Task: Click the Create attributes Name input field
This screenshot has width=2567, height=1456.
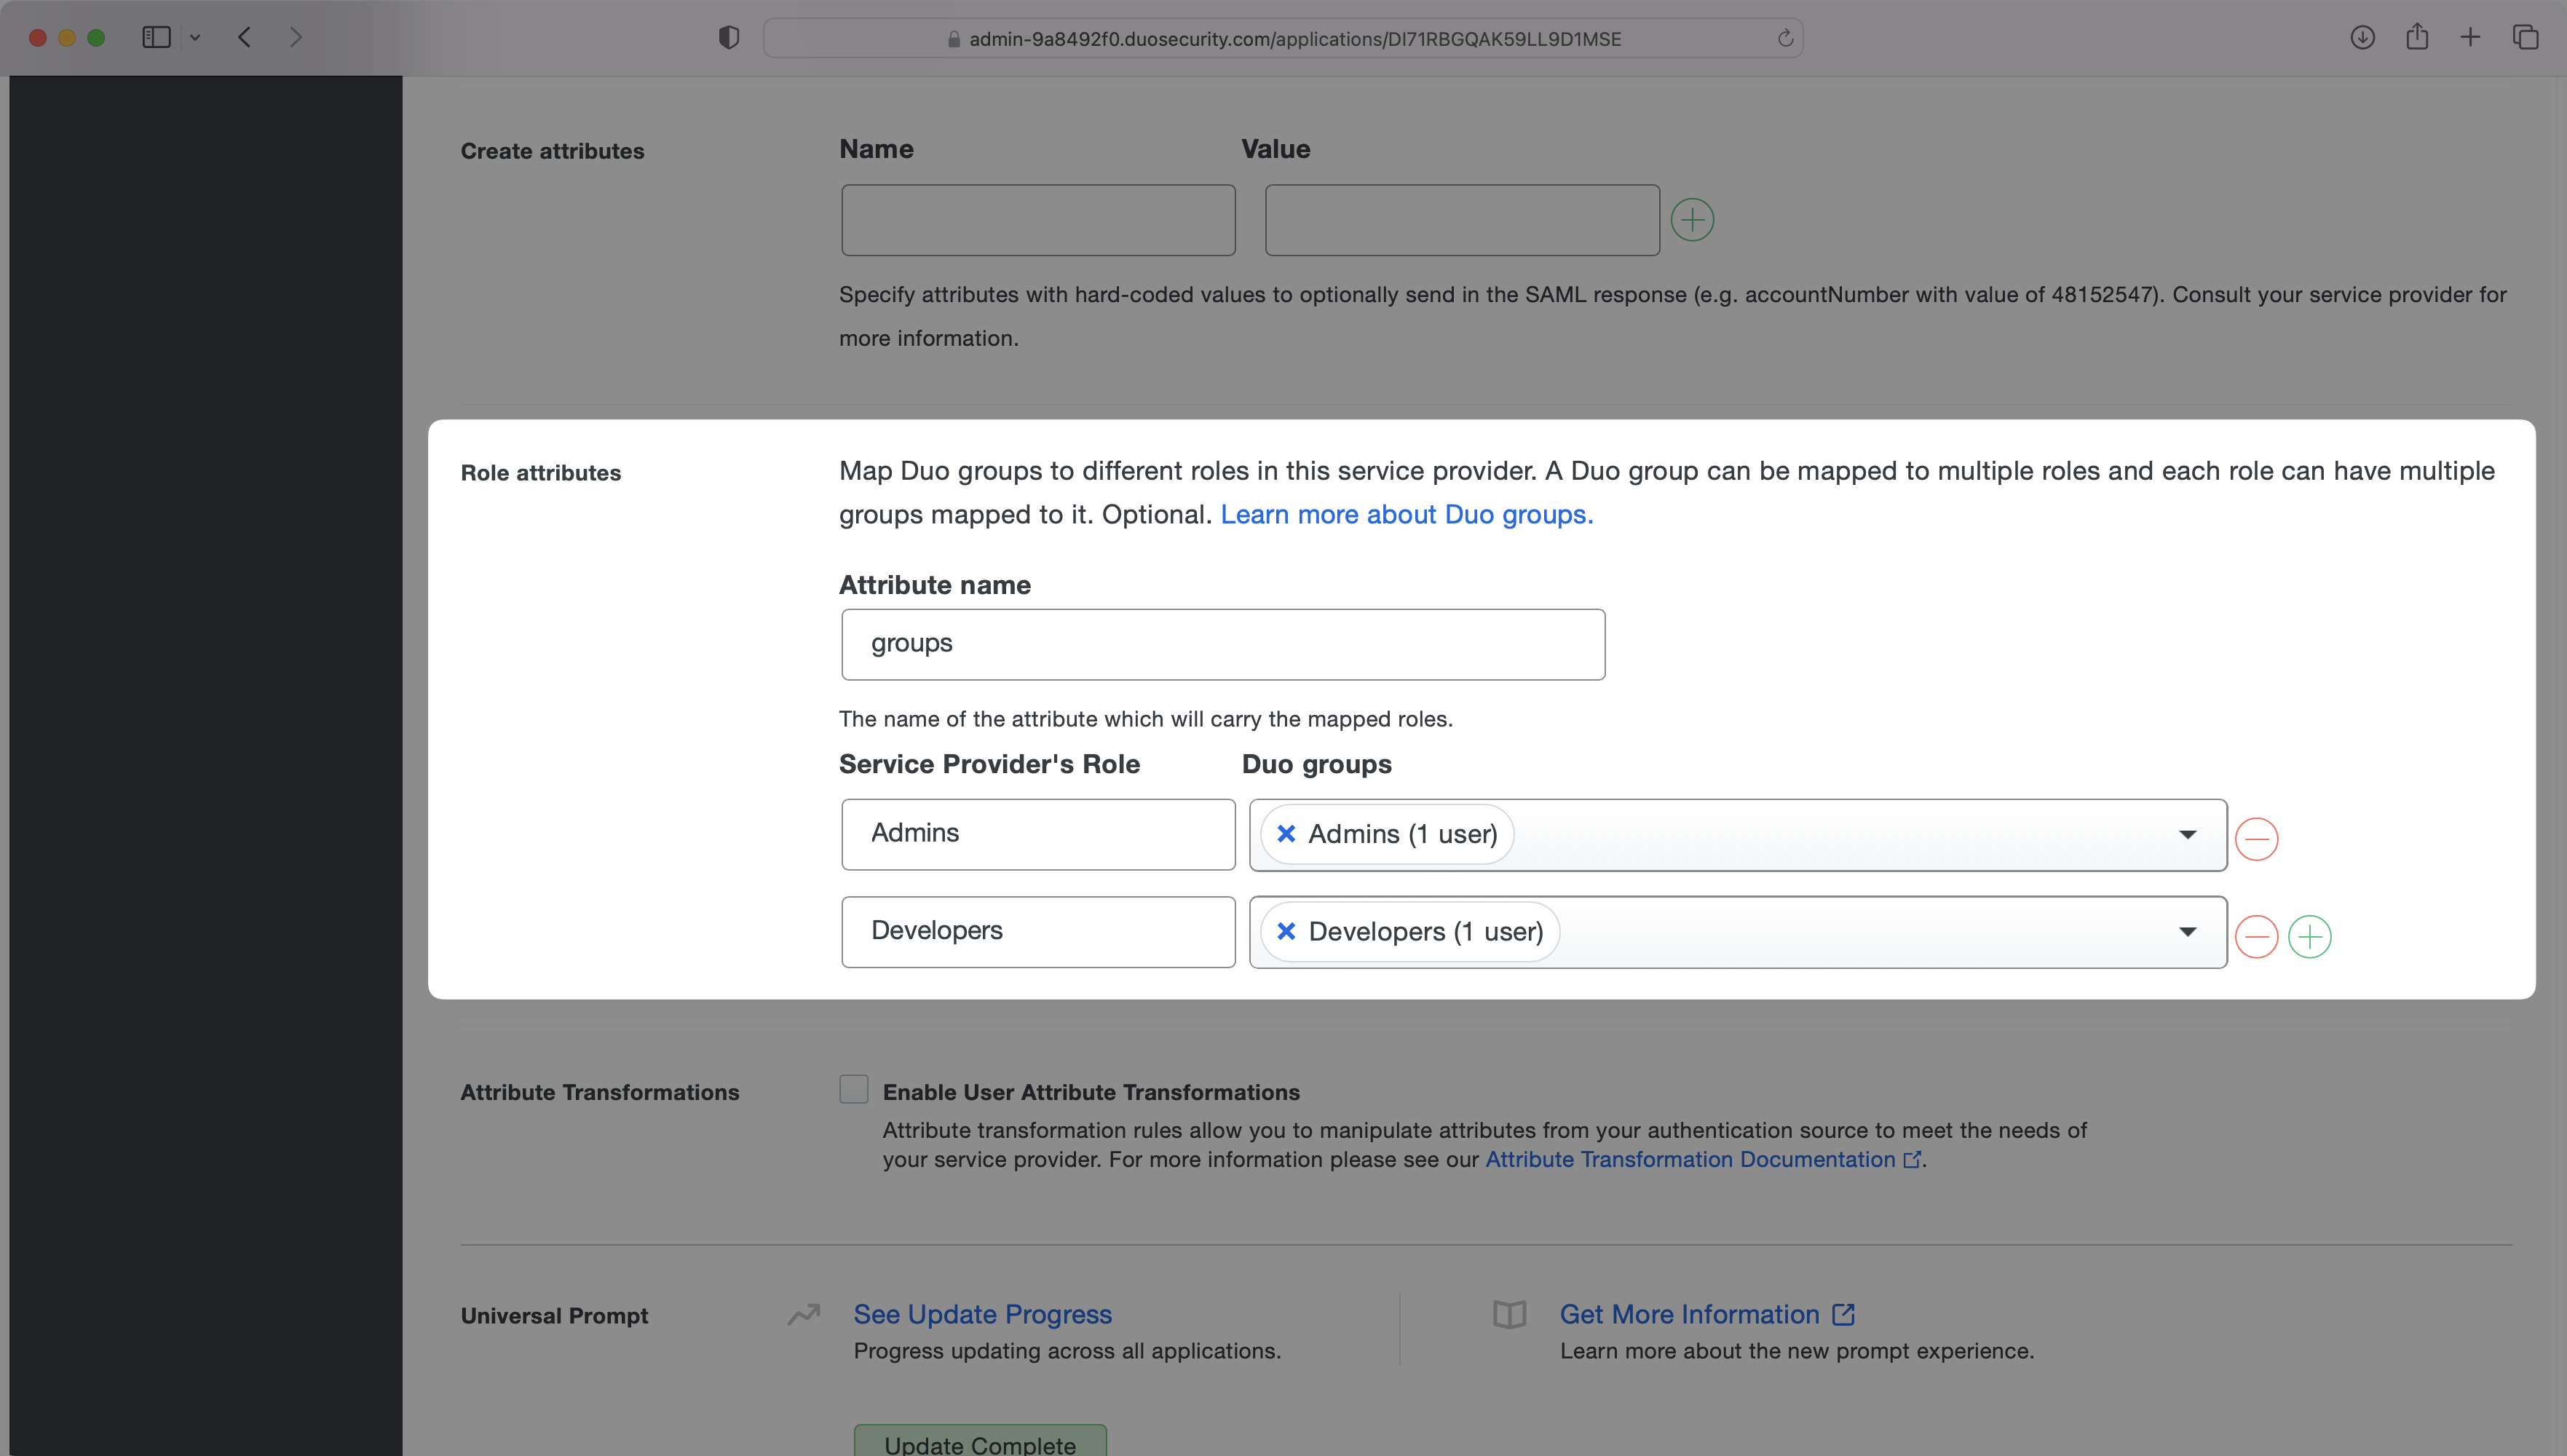Action: coord(1038,220)
